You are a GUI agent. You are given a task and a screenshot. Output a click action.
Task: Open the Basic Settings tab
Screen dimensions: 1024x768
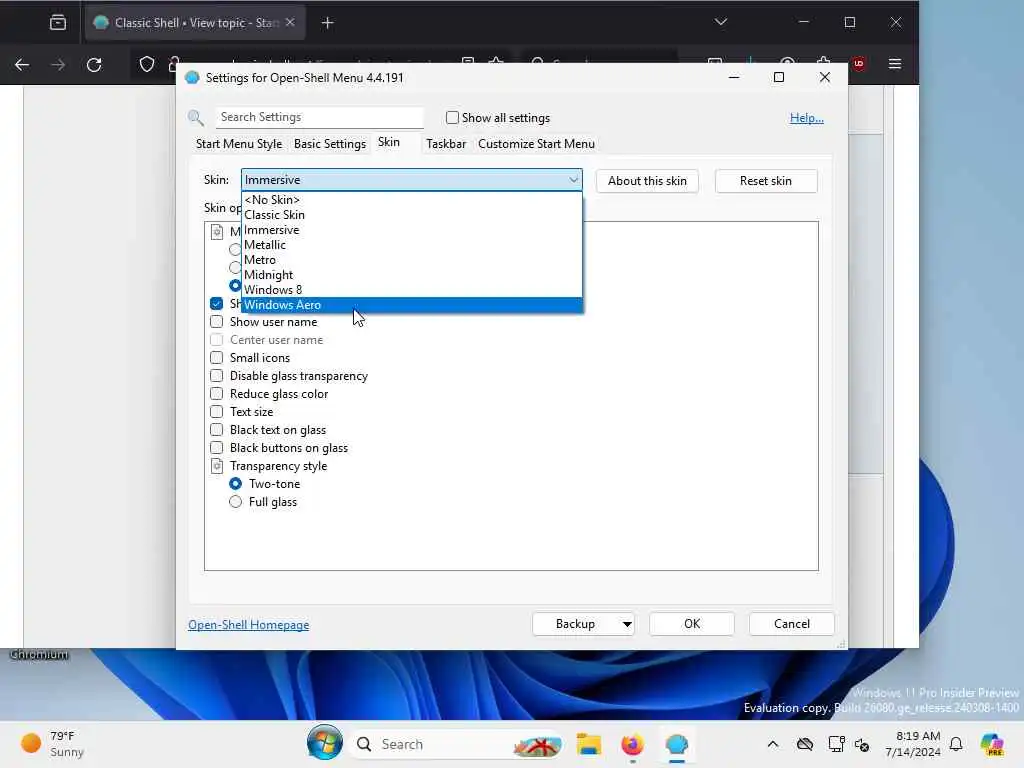click(x=330, y=144)
